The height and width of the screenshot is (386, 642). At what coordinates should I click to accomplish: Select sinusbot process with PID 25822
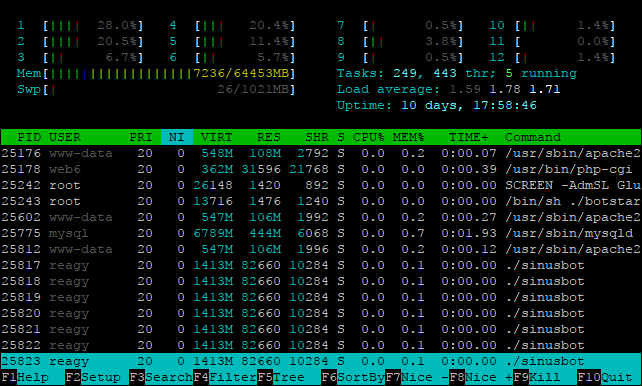(x=321, y=345)
